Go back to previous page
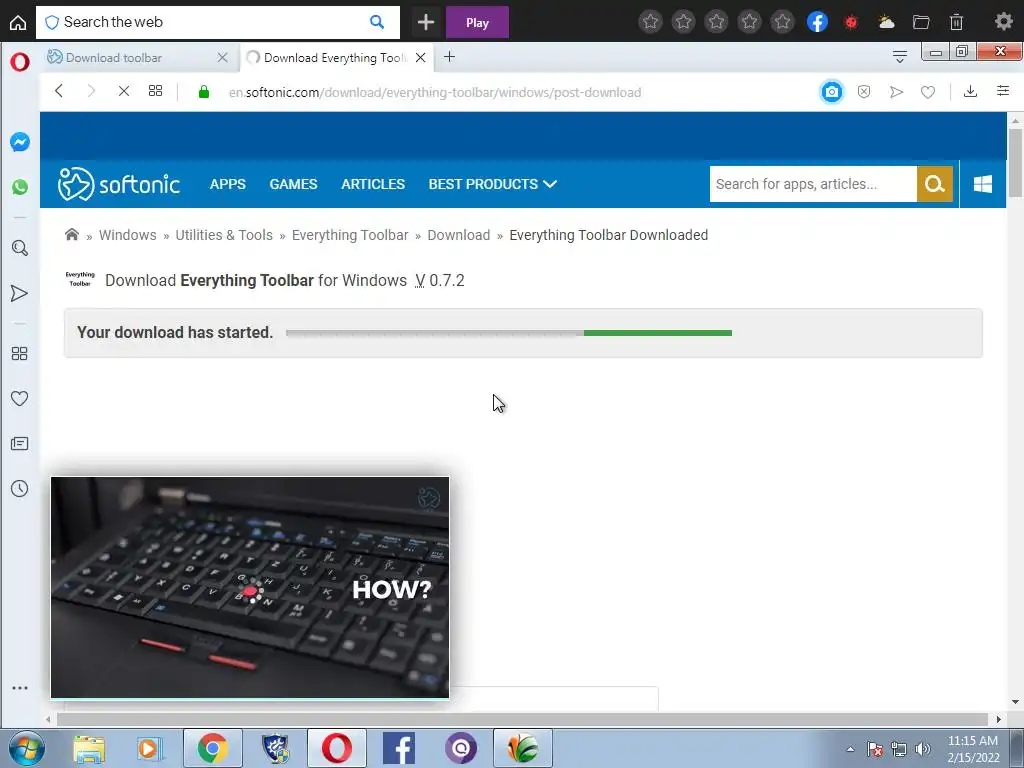Screen dimensions: 1024x768 pyautogui.click(x=59, y=91)
